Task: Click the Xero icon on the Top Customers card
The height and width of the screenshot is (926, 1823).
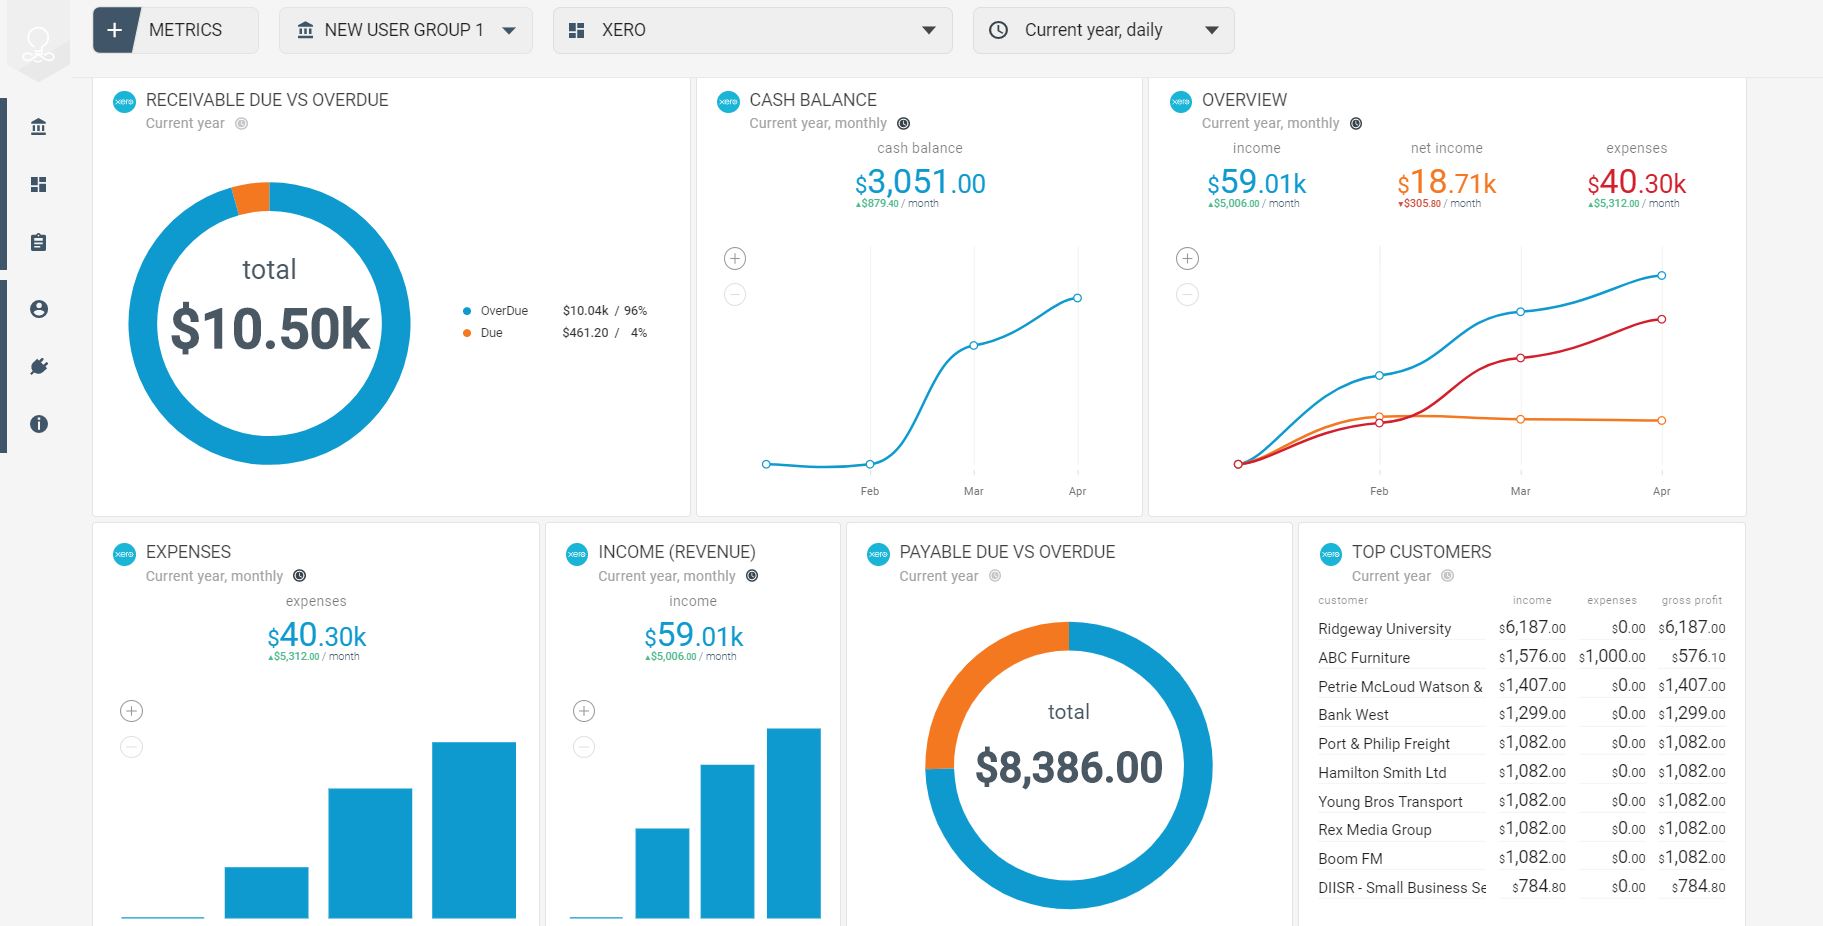Action: (x=1331, y=553)
